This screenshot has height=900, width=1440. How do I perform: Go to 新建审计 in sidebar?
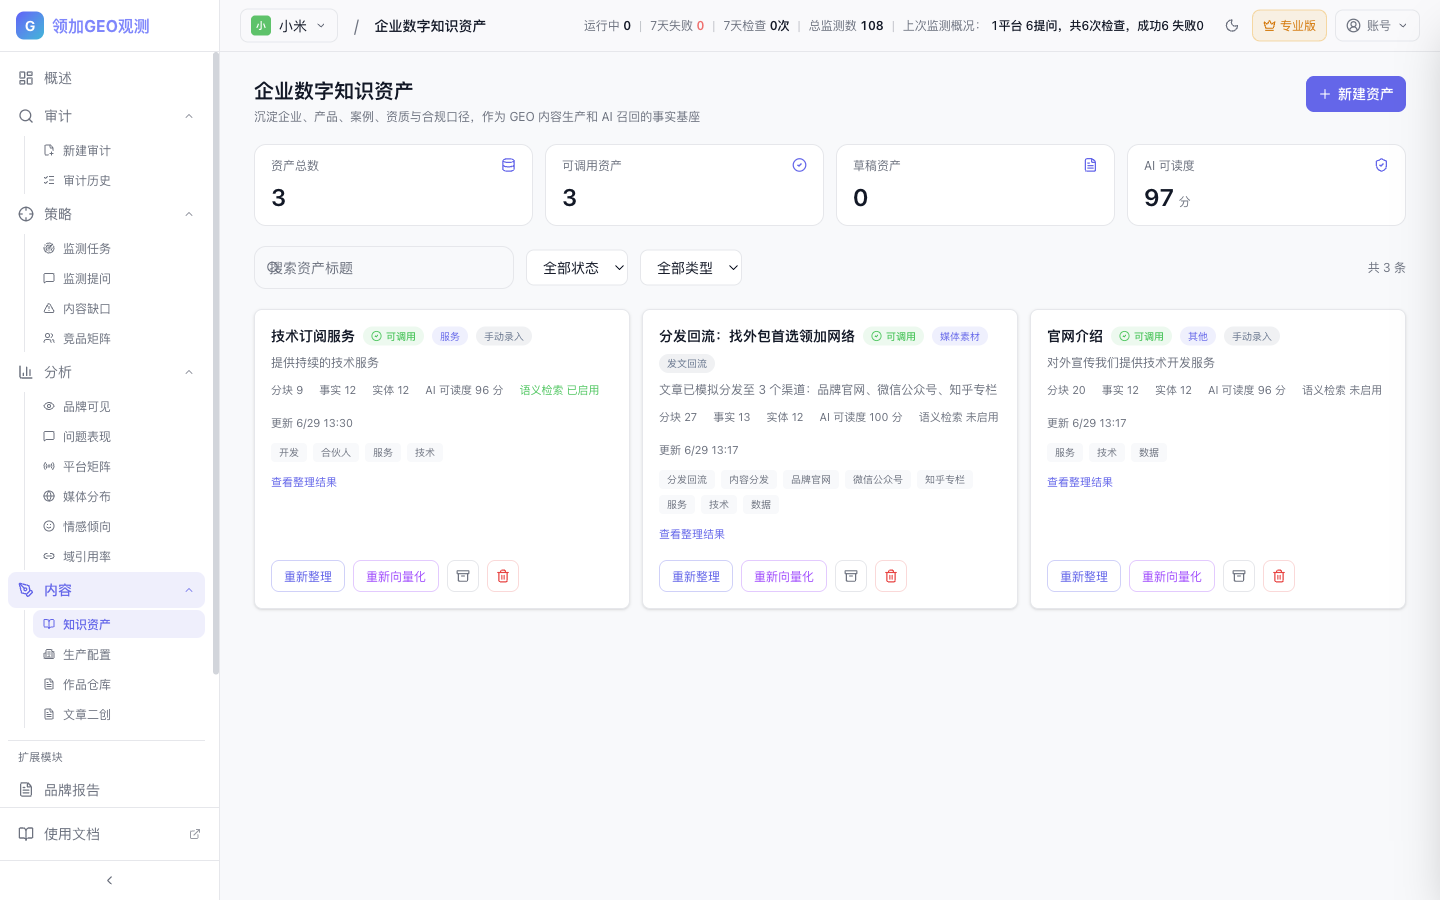[x=119, y=150]
